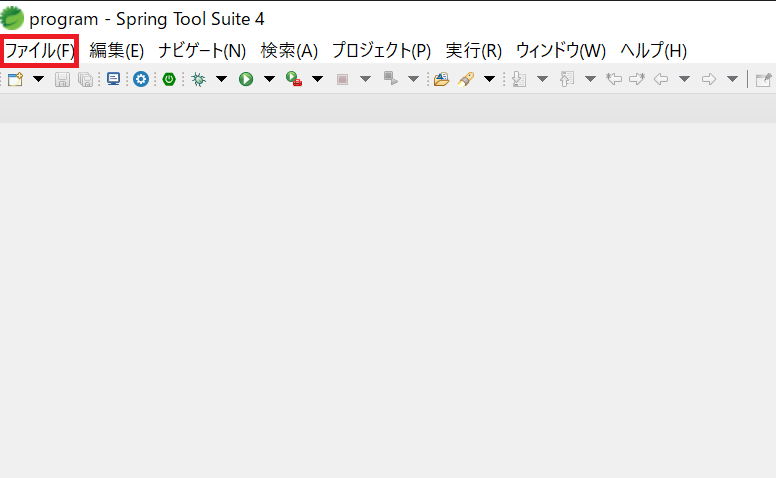Image resolution: width=776 pixels, height=478 pixels.
Task: Expand the Relaunch dropdown arrow
Action: 413,79
